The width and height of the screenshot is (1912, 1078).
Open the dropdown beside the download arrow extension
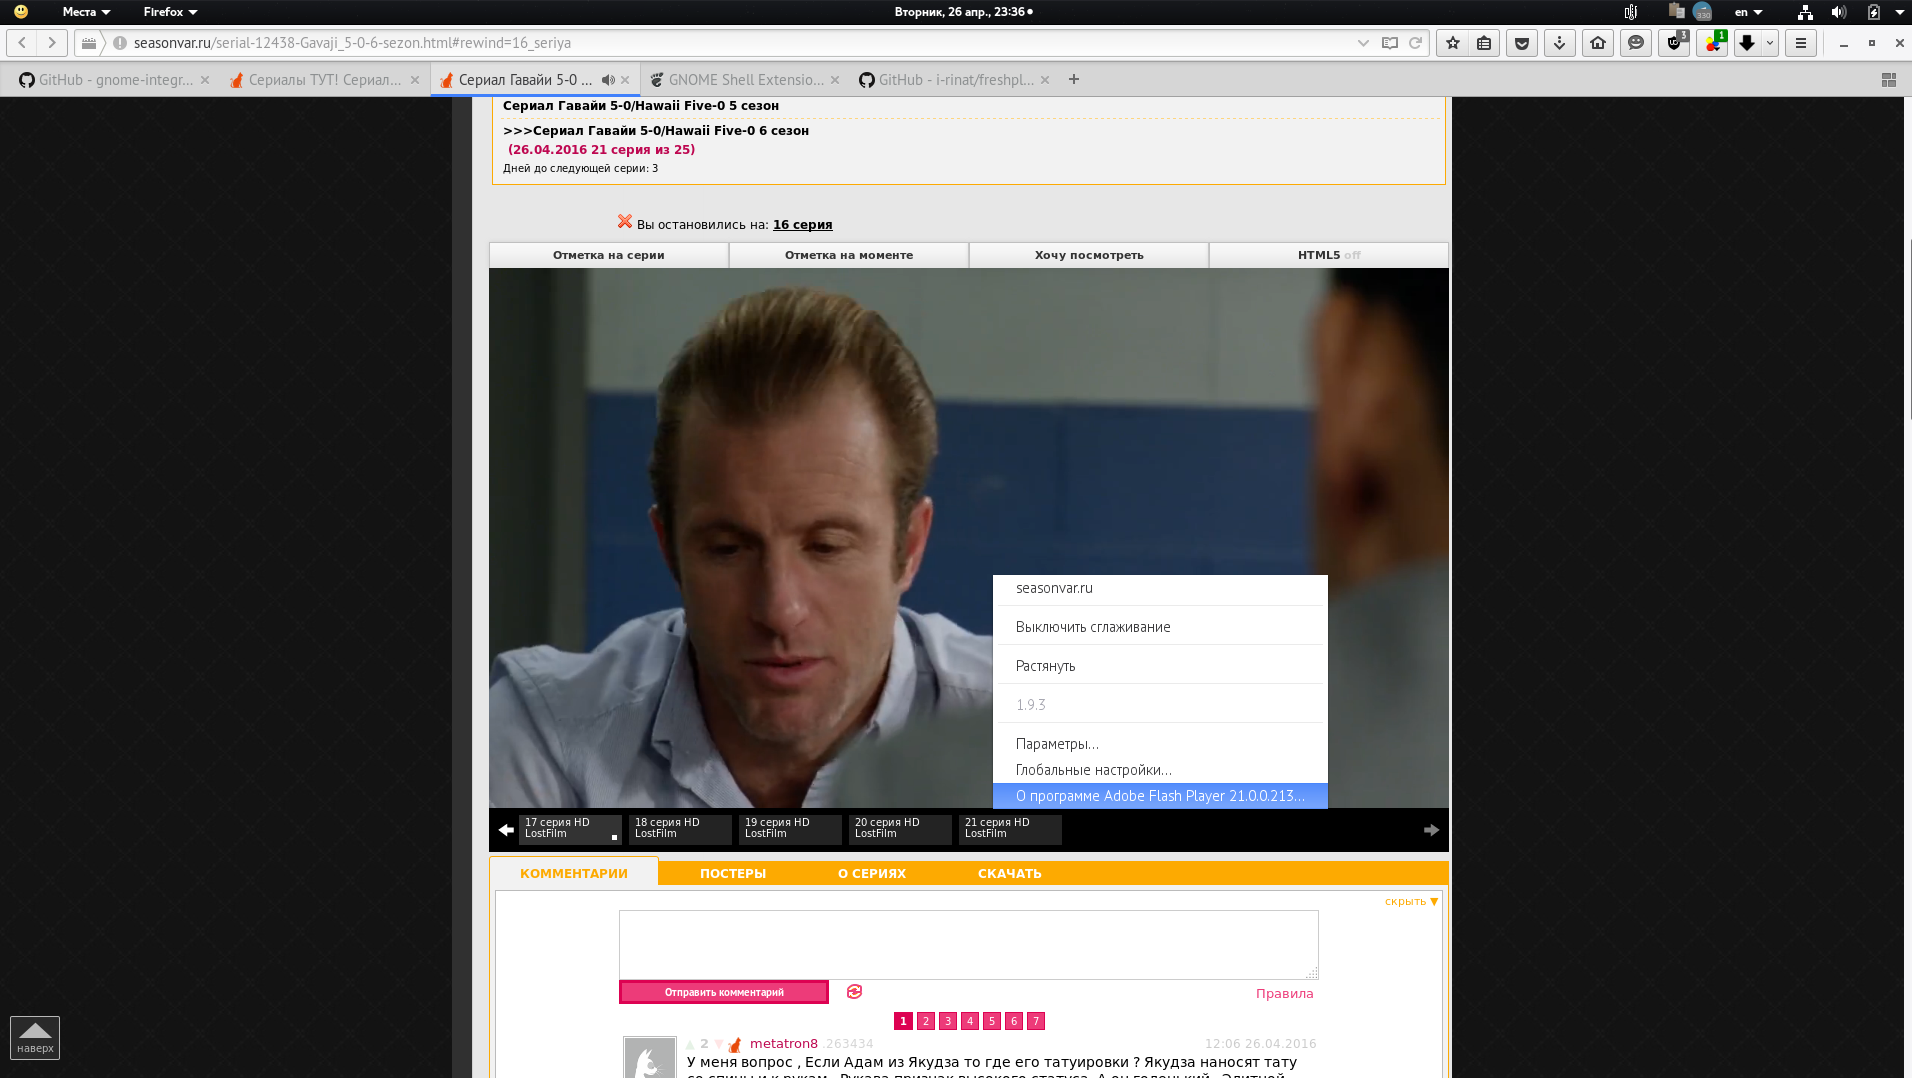tap(1770, 43)
